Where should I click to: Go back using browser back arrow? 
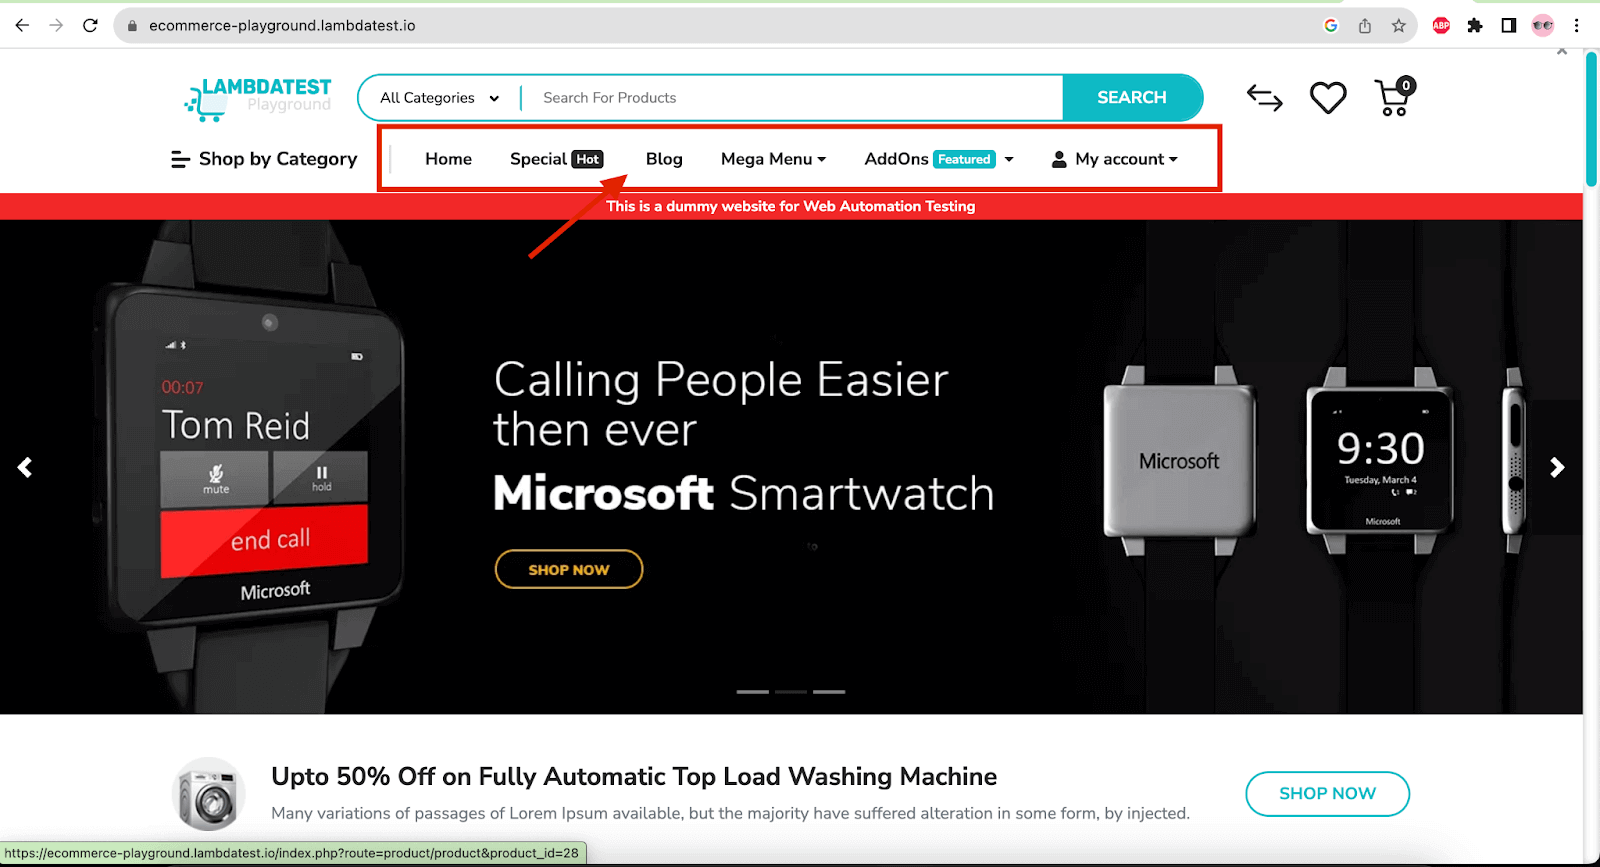pos(22,25)
